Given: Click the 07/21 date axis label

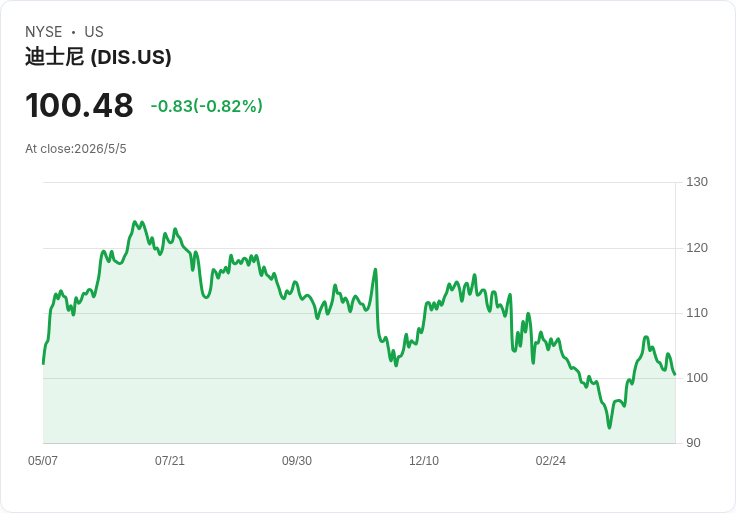Looking at the screenshot, I should coord(170,460).
